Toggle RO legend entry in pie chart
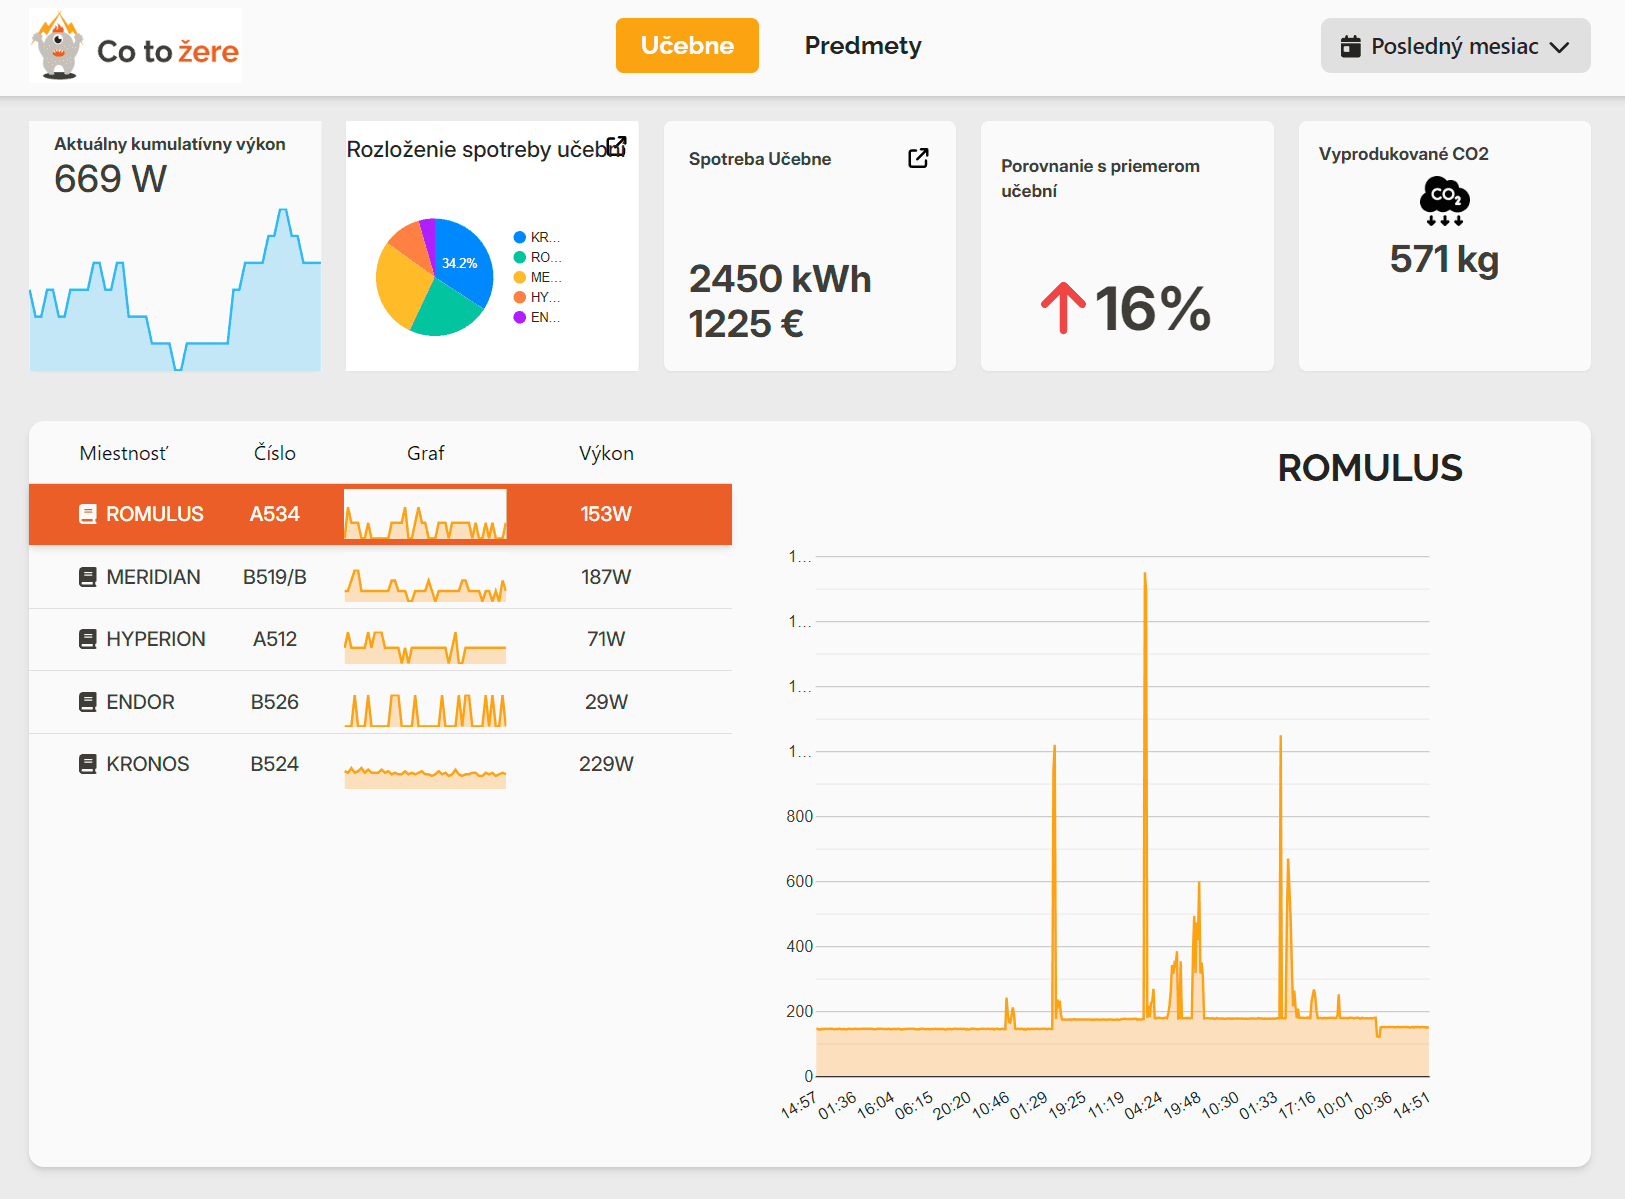The width and height of the screenshot is (1625, 1199). (537, 257)
